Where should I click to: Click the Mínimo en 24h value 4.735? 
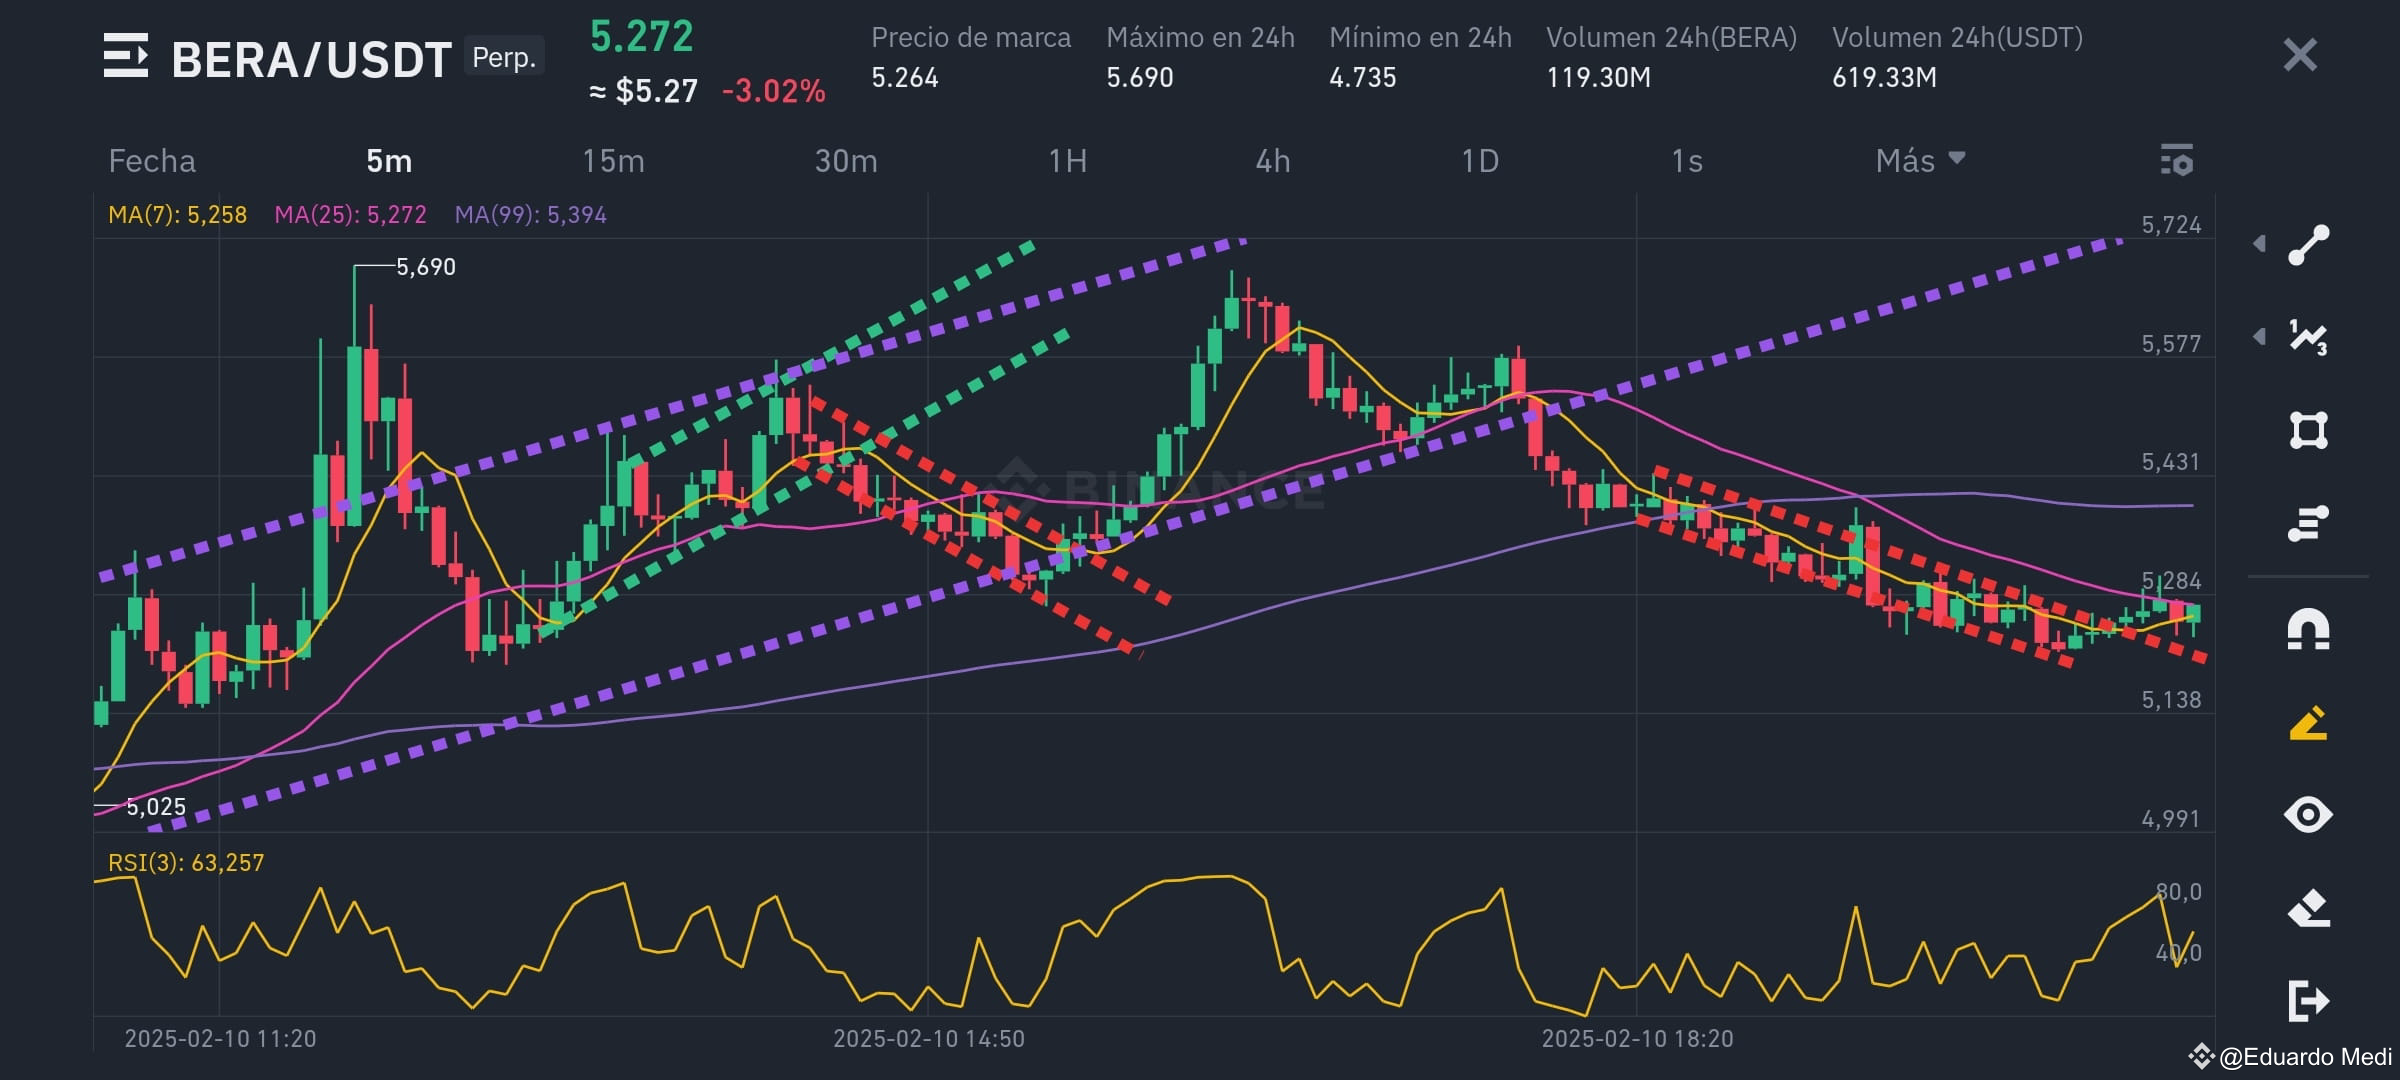(1363, 77)
